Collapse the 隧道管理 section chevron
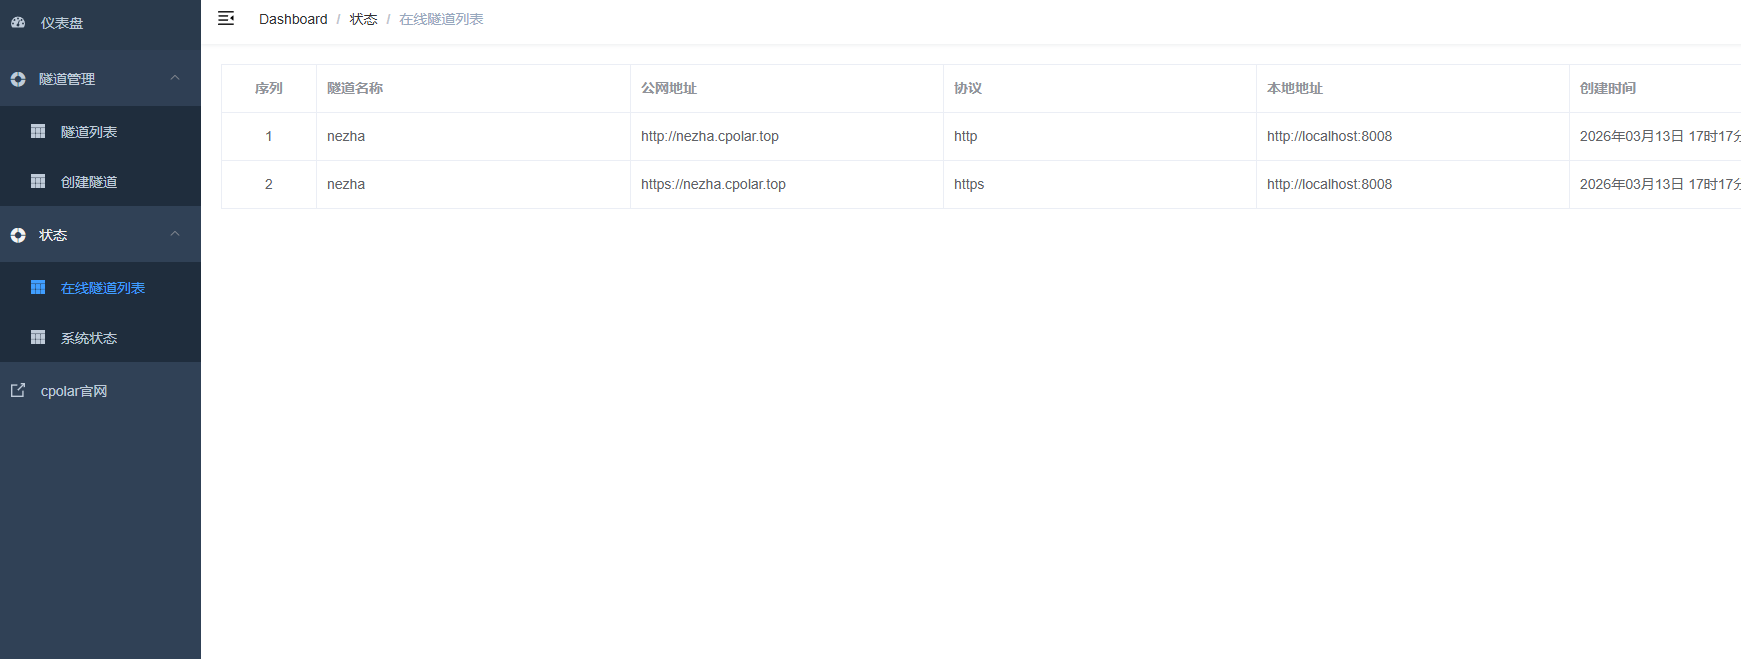Viewport: 1741px width, 659px height. [x=175, y=78]
